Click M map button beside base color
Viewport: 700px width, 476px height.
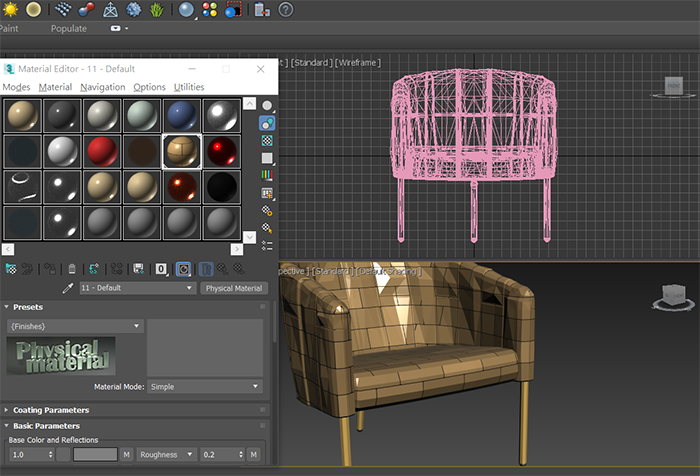[x=127, y=454]
